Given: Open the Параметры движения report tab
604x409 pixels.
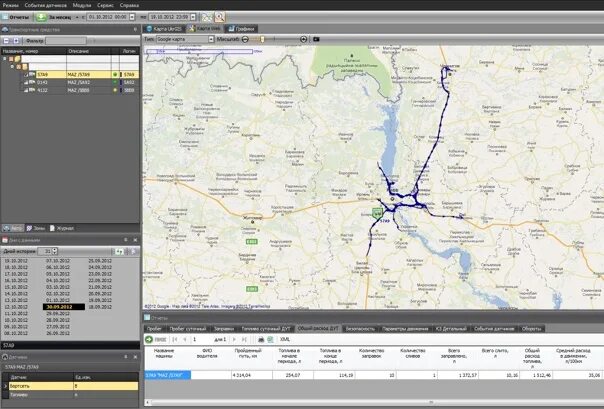Looking at the screenshot, I should (405, 329).
